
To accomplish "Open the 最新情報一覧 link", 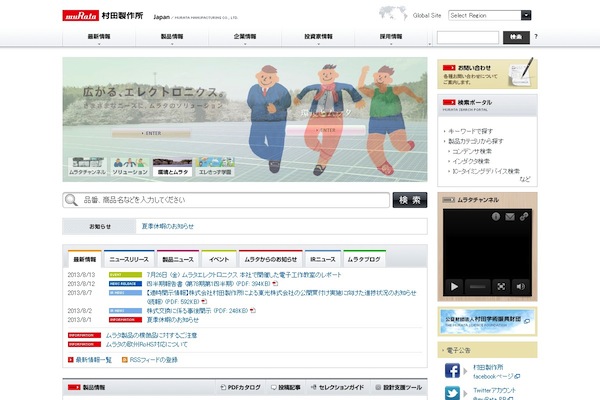I will [x=93, y=360].
